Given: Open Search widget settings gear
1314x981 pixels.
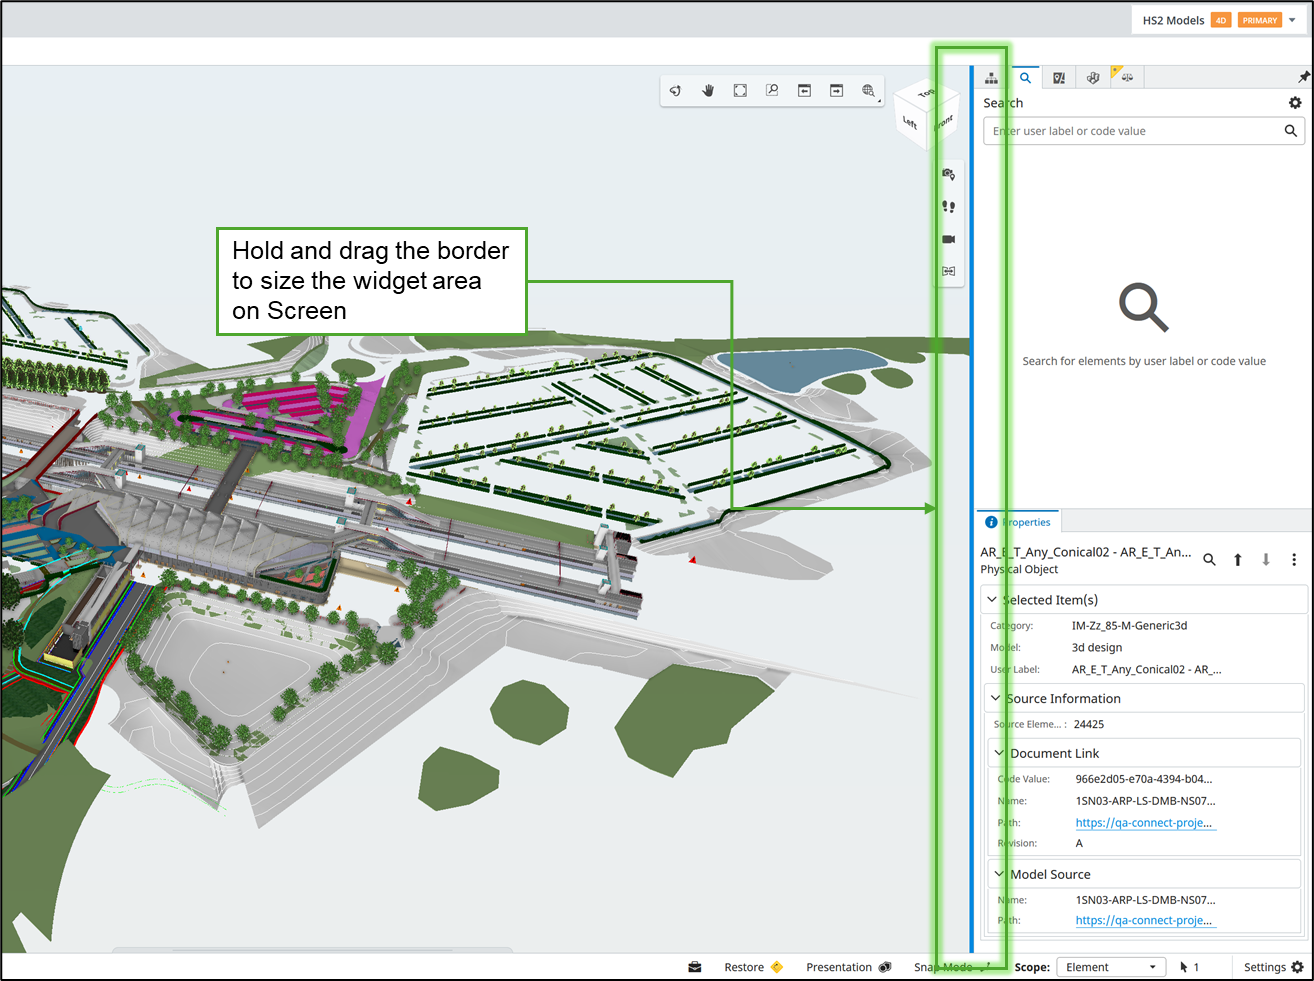Looking at the screenshot, I should tap(1295, 103).
